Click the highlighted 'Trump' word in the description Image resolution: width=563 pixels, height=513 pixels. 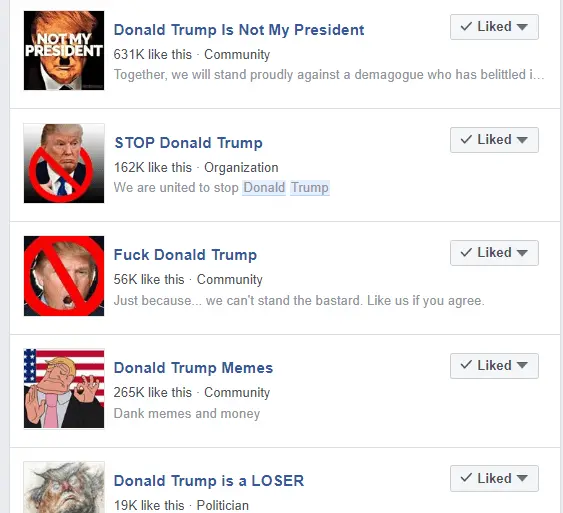coord(310,188)
